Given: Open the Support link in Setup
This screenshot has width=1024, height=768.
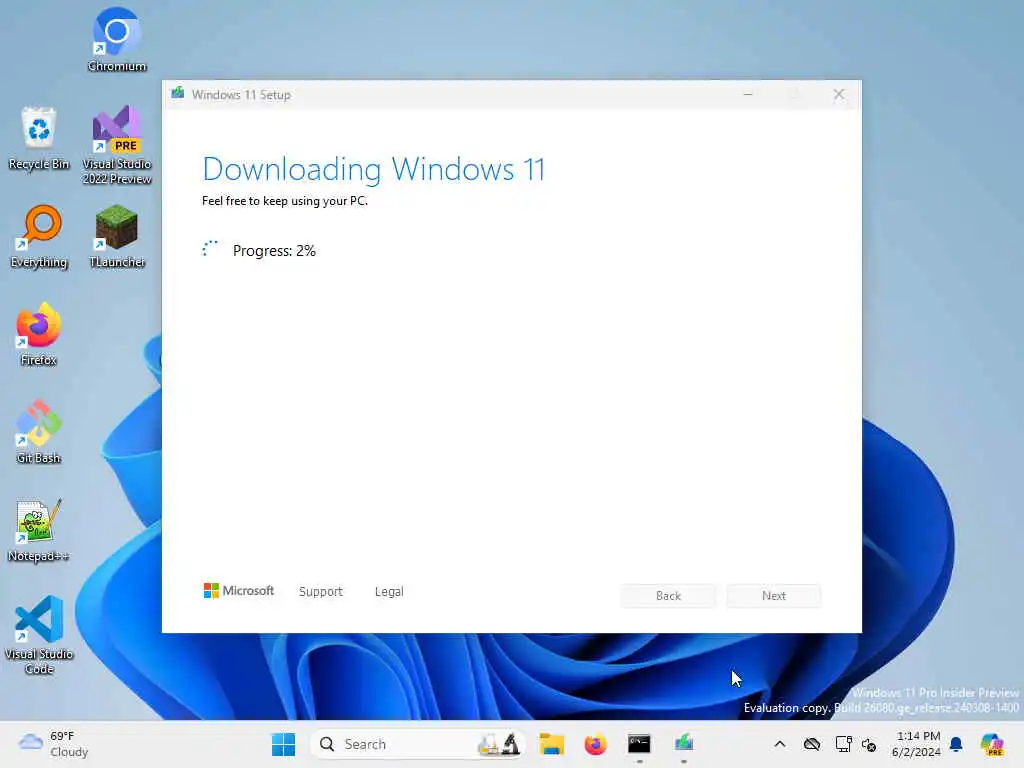Looking at the screenshot, I should pos(321,592).
